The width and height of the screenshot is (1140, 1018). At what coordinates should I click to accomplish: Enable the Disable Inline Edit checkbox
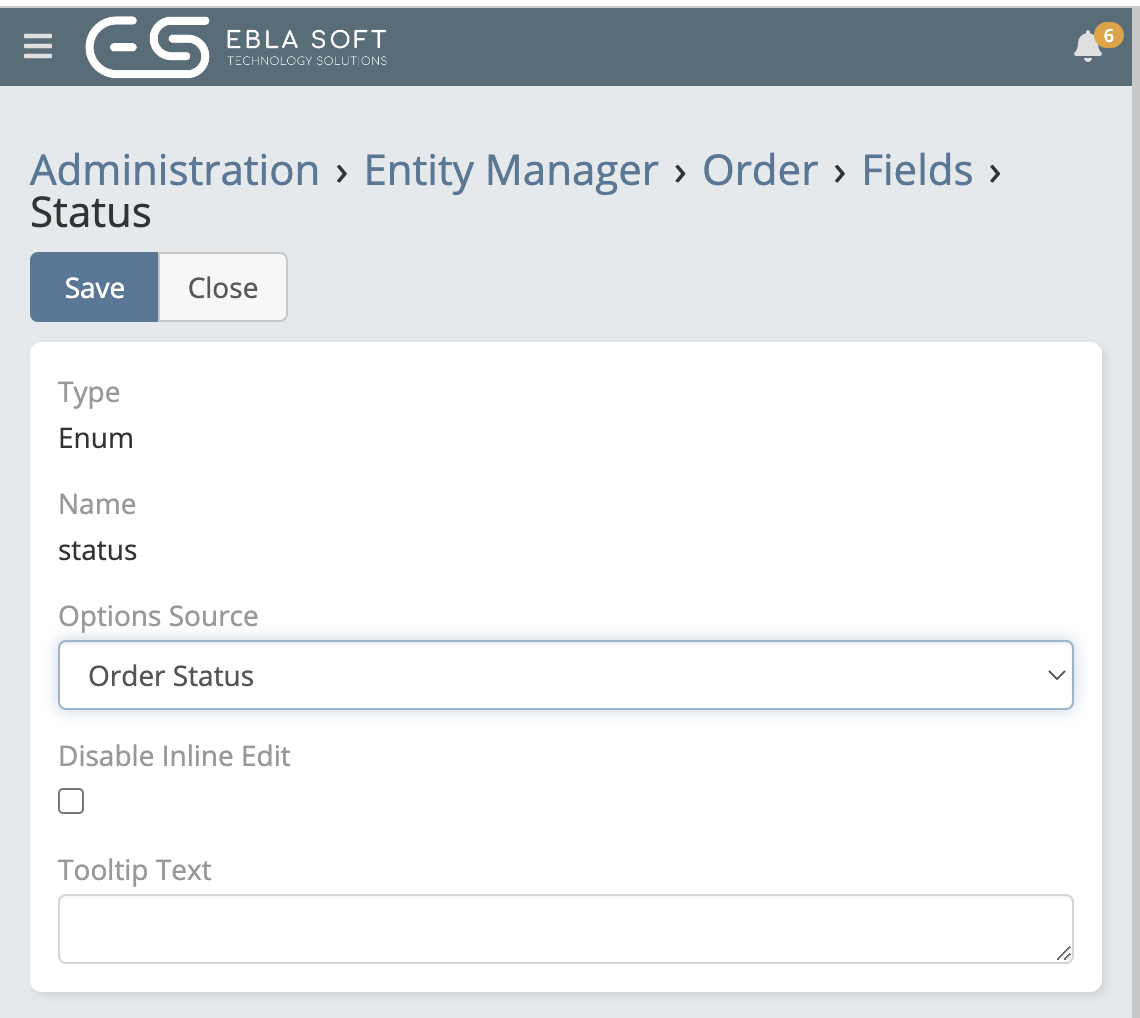pyautogui.click(x=71, y=801)
